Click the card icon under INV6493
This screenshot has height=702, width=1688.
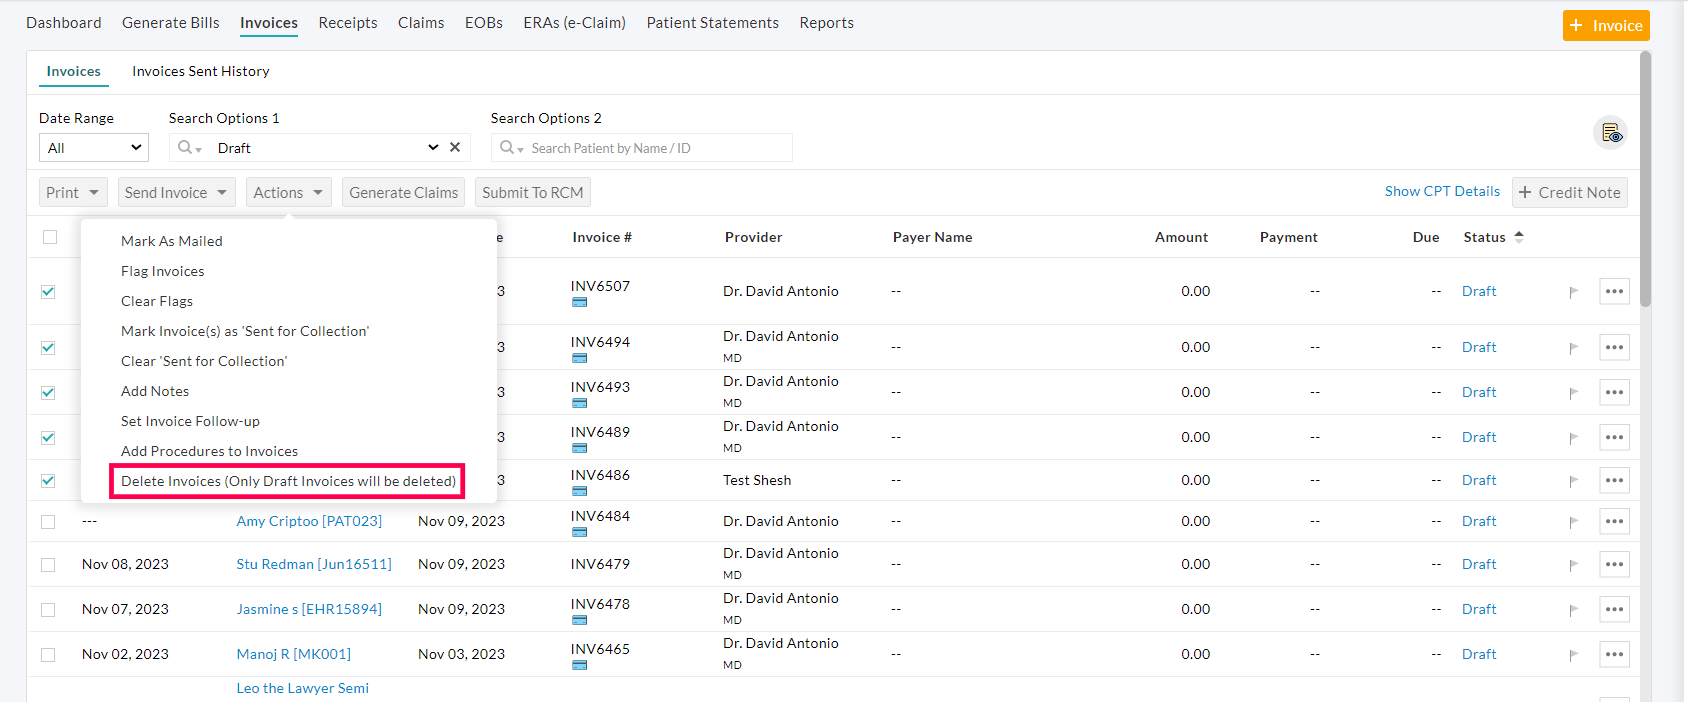pyautogui.click(x=579, y=403)
